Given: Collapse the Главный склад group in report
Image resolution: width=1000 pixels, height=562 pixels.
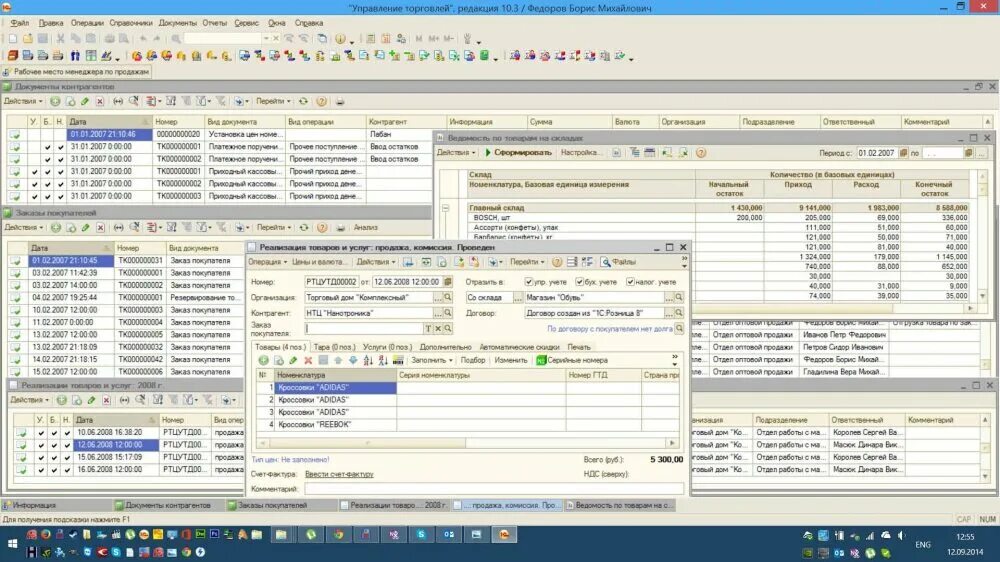Looking at the screenshot, I should 446,208.
